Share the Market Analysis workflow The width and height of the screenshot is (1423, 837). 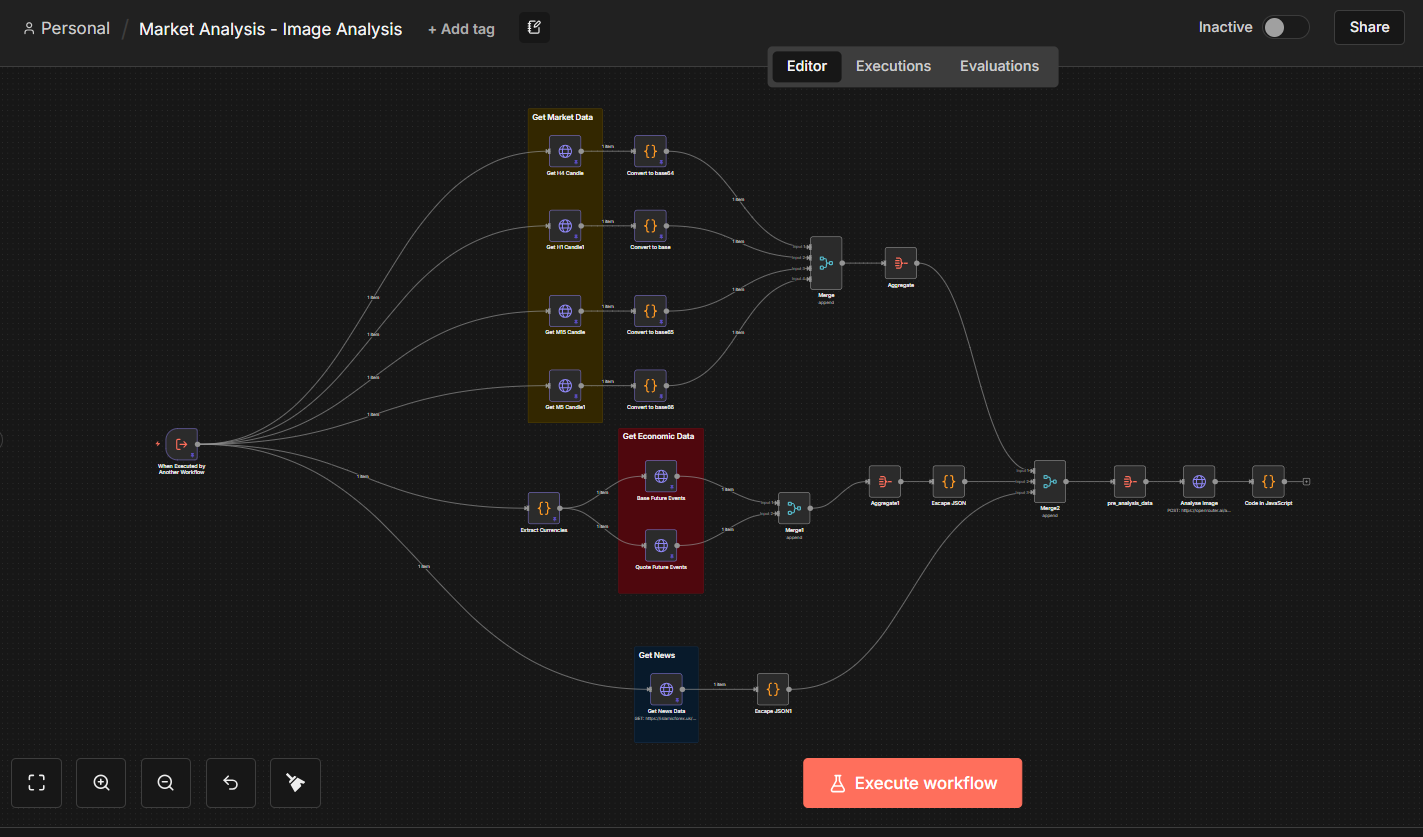1368,27
